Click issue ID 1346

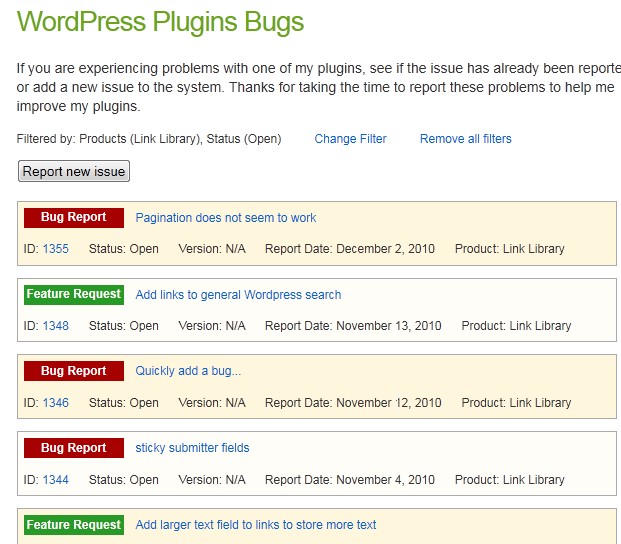tap(55, 403)
